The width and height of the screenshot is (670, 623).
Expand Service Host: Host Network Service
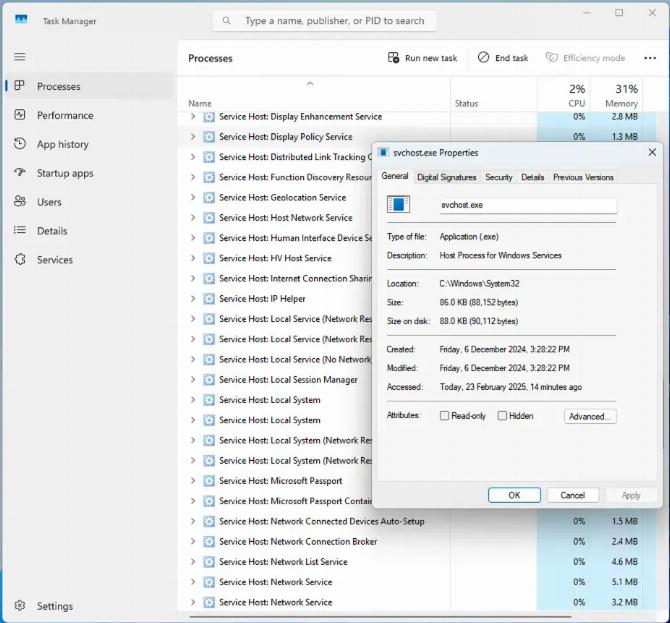click(x=193, y=217)
